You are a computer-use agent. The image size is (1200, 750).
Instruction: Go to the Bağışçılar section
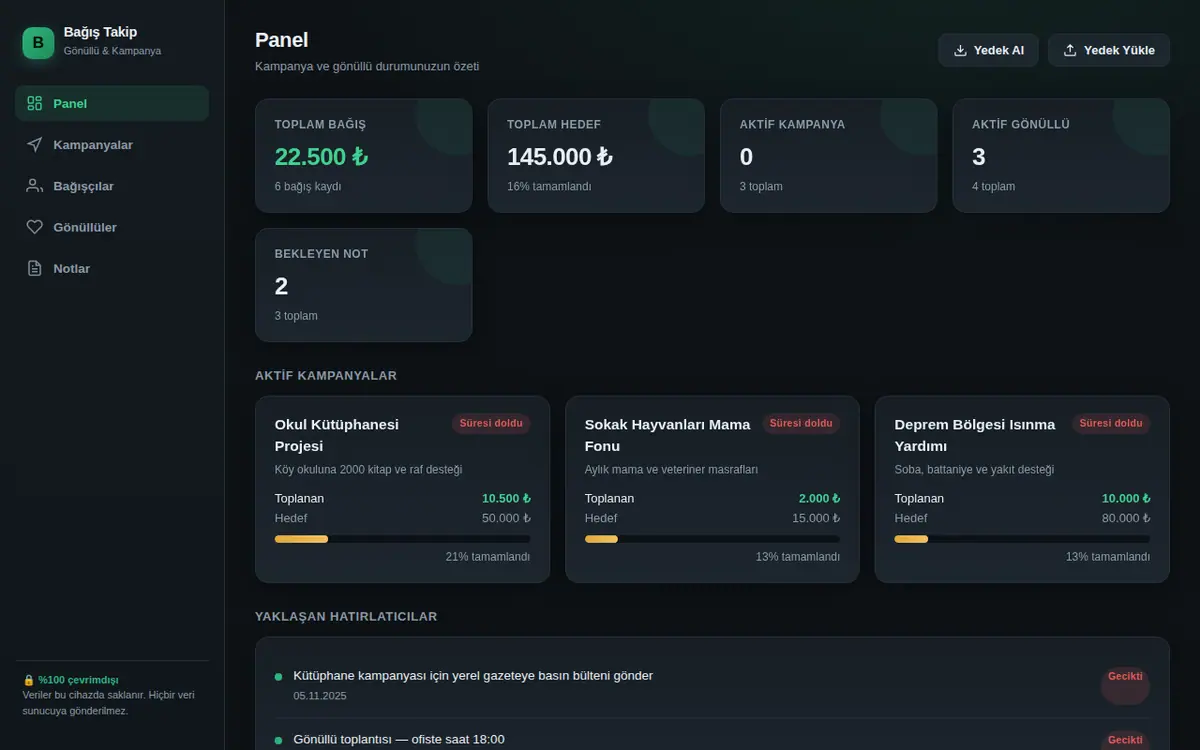(x=112, y=186)
